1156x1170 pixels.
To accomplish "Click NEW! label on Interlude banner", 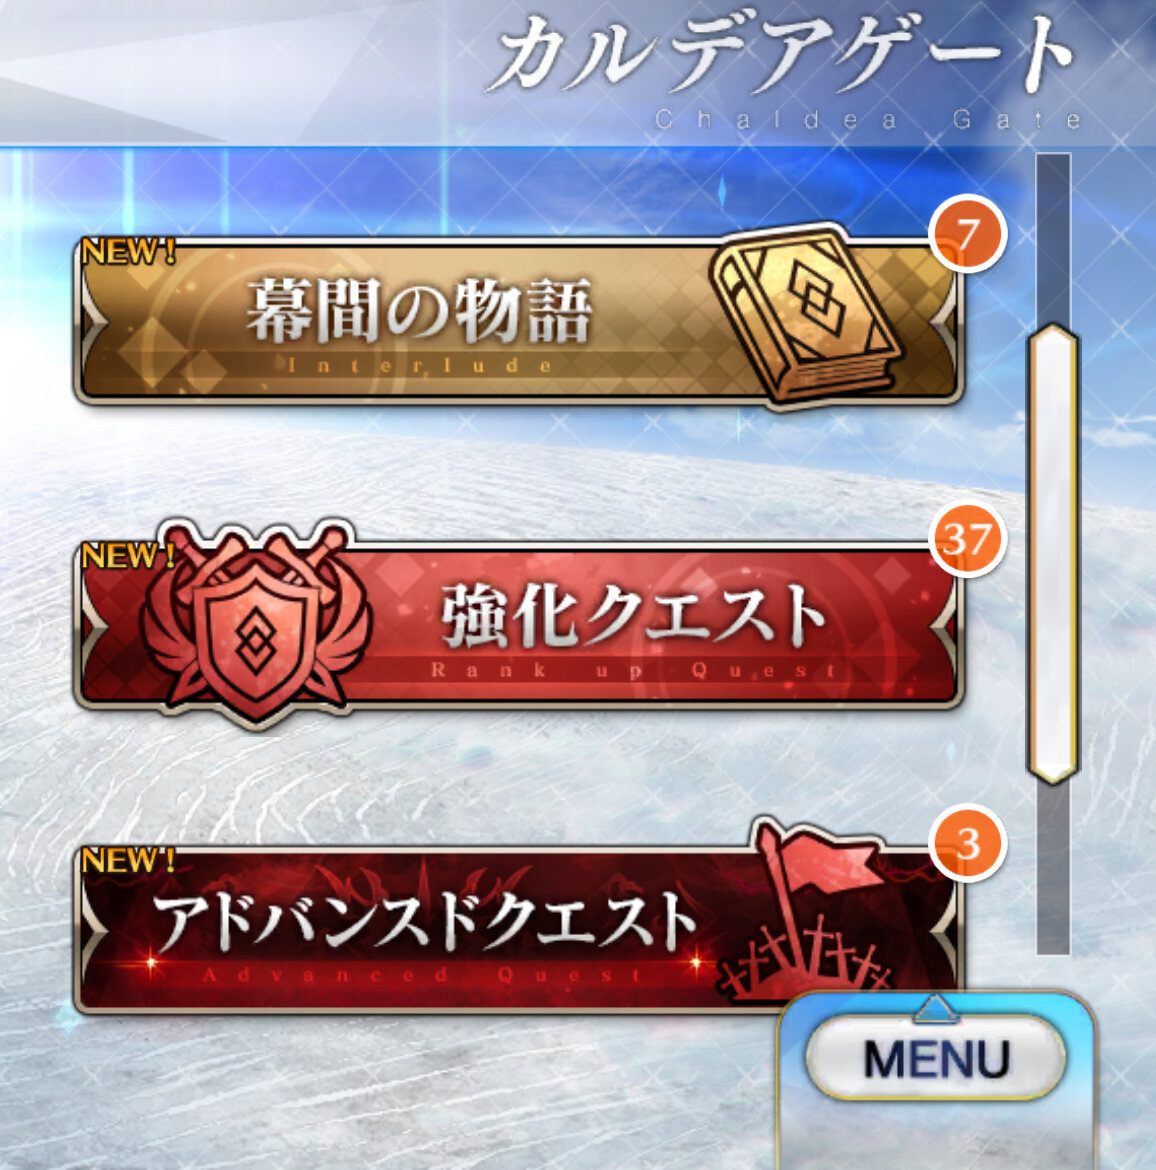I will 128,251.
